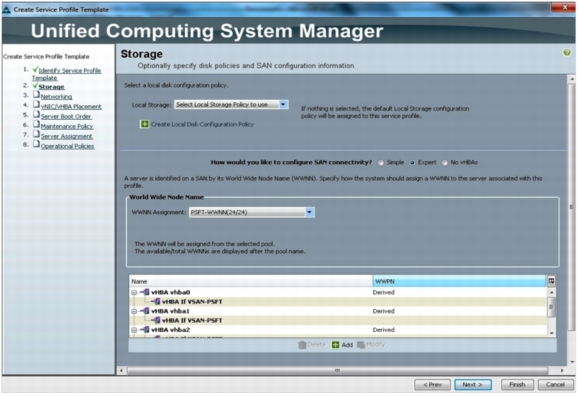Click the application icon in title bar
Screen dimensions: 578x396
6,10
